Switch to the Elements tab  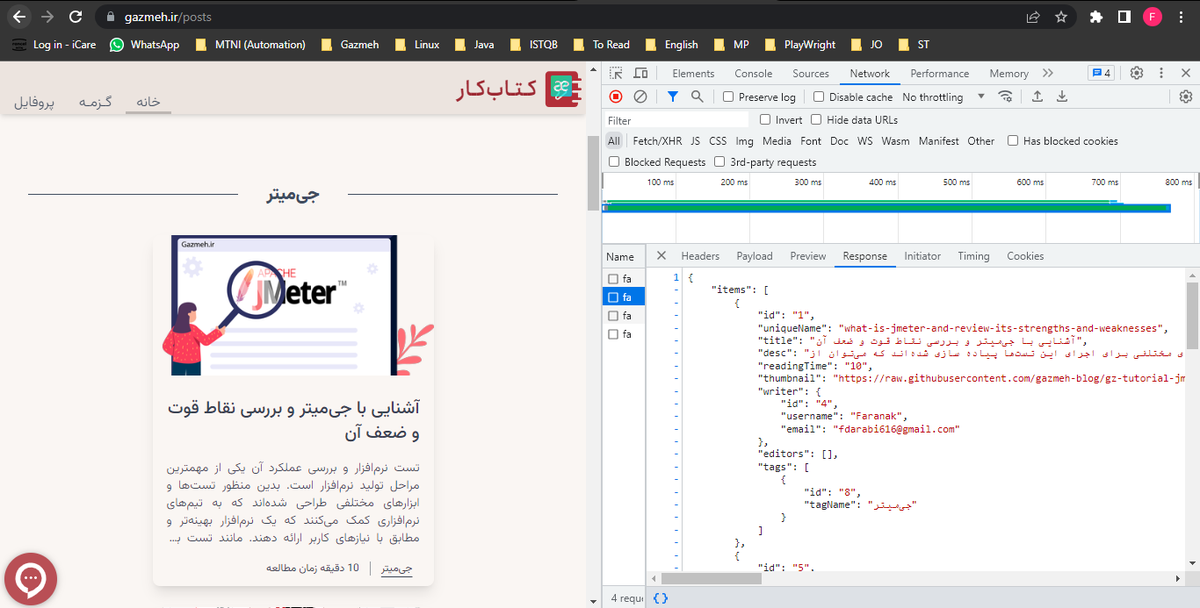tap(693, 73)
